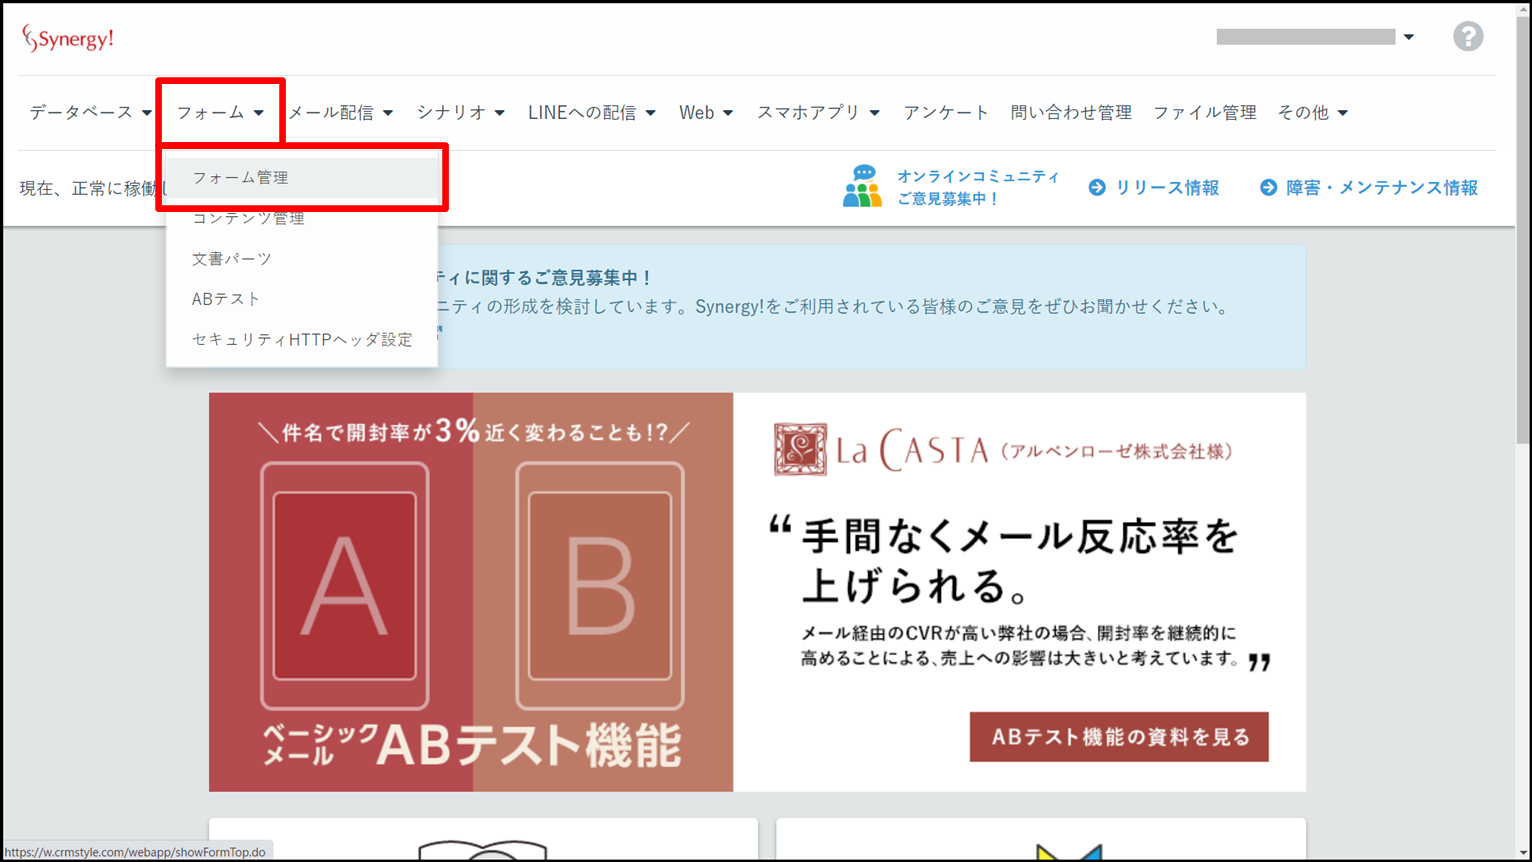The image size is (1532, 862).
Task: Open the データベース menu
Action: point(90,112)
